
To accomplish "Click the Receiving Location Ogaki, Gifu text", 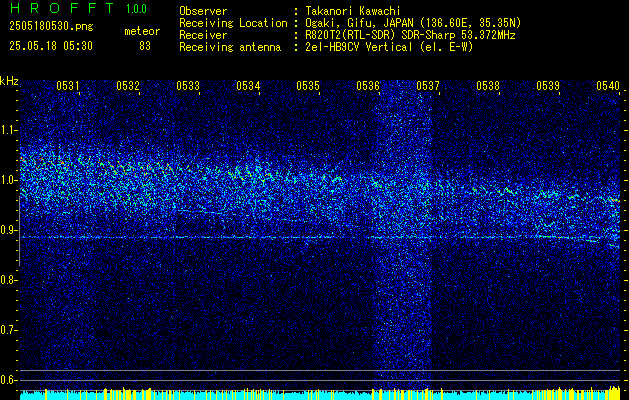I will point(413,23).
